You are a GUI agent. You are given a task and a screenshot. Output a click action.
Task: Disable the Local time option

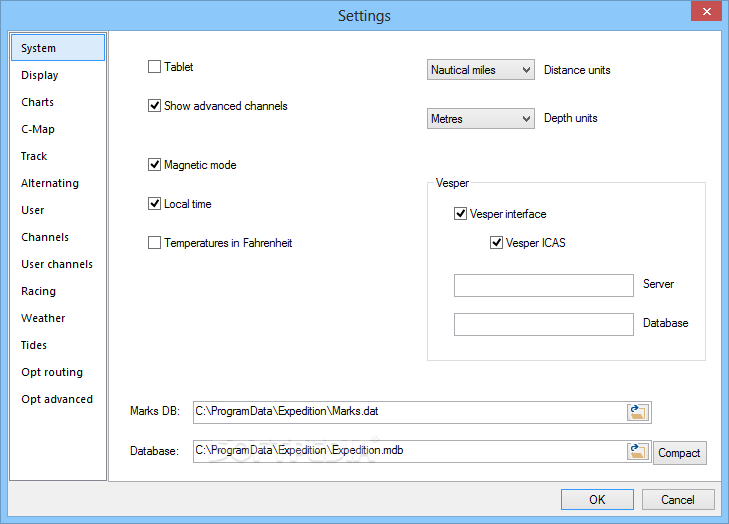(154, 204)
